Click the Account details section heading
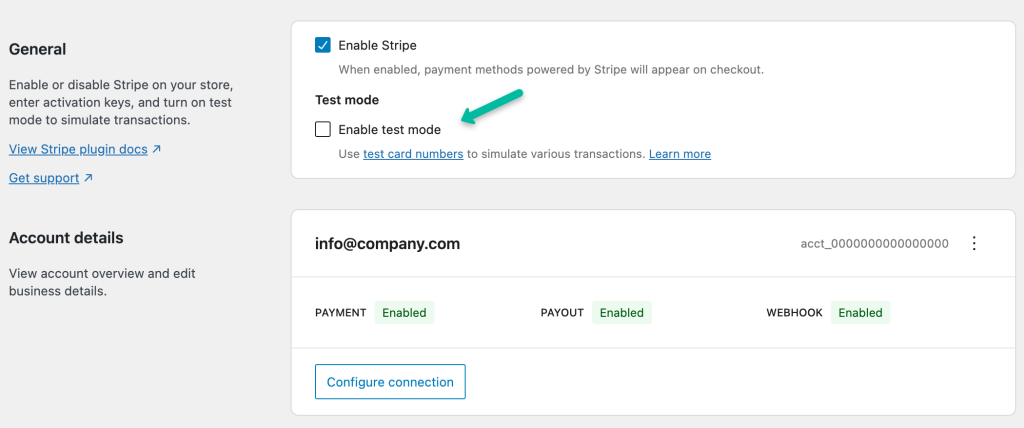This screenshot has width=1024, height=428. [66, 238]
